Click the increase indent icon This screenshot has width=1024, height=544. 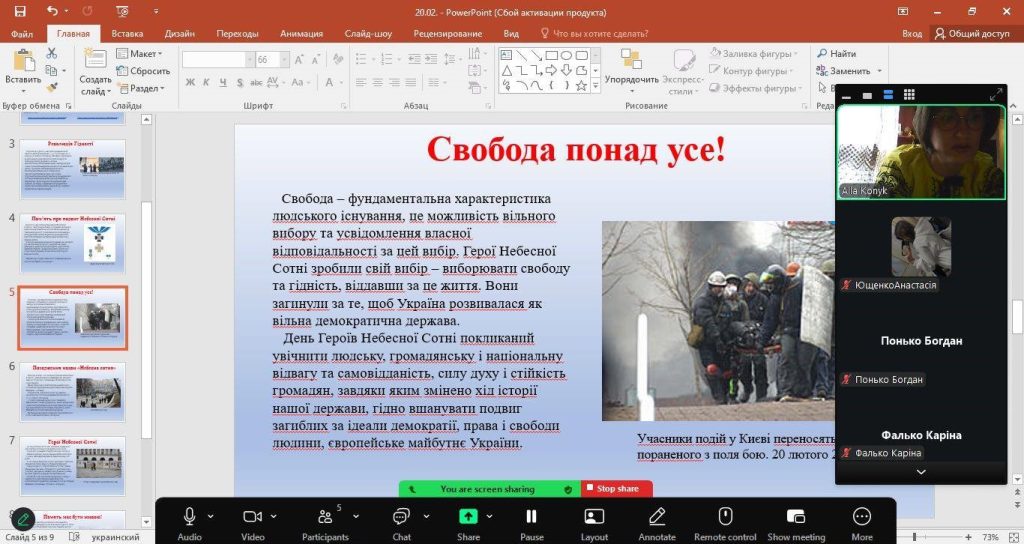tap(431, 59)
